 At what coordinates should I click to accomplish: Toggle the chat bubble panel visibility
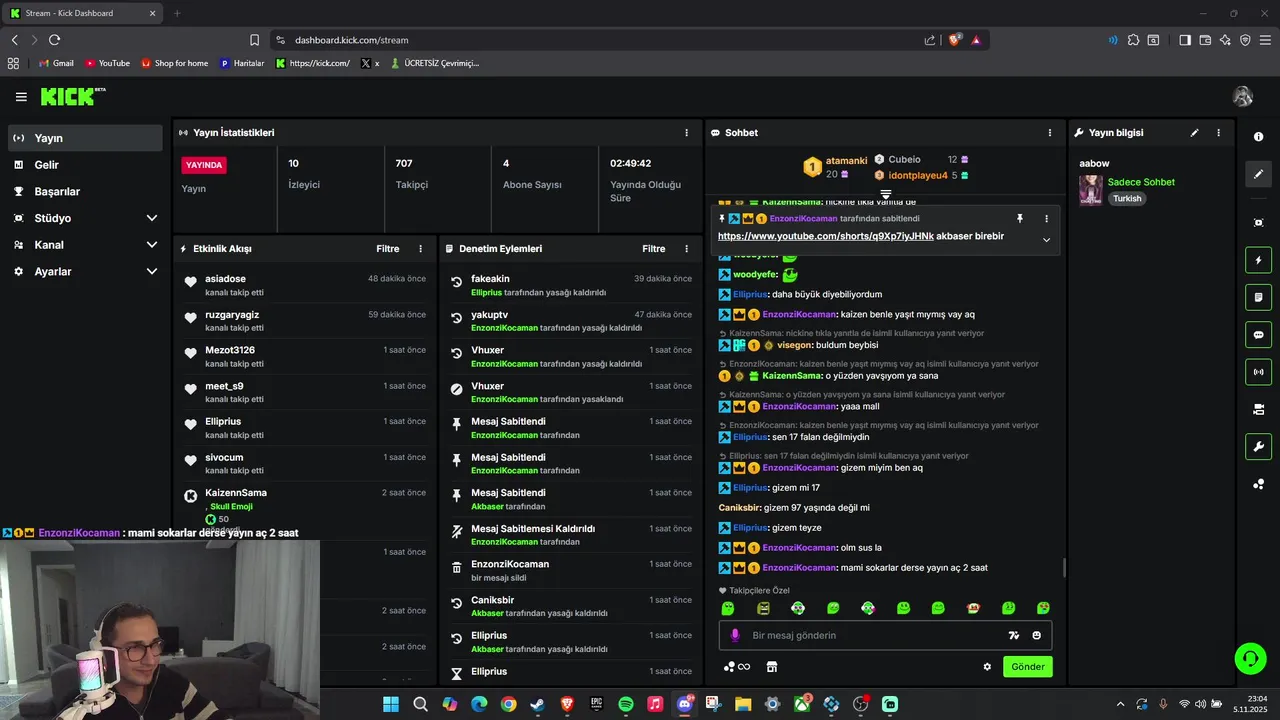pos(1258,335)
